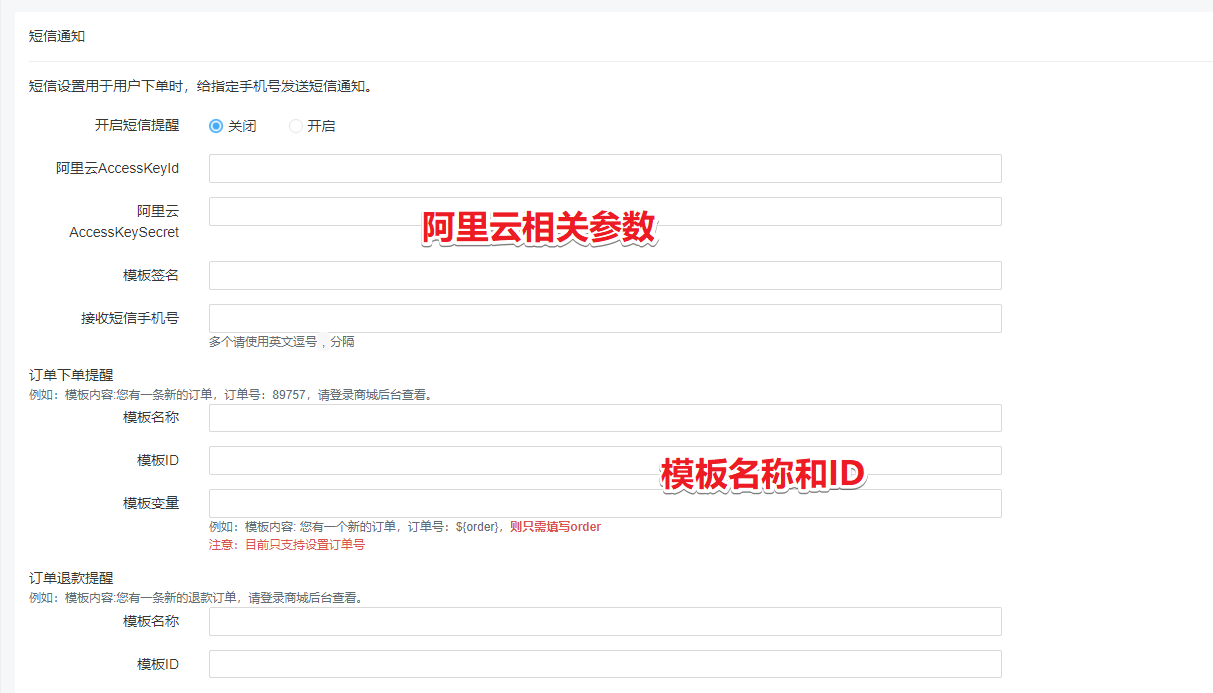This screenshot has width=1213, height=693.
Task: Click the 模板签名 label
Action: (x=151, y=275)
